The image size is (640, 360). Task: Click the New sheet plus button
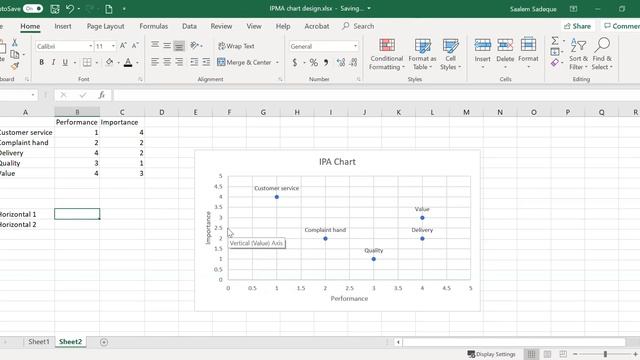(x=104, y=342)
